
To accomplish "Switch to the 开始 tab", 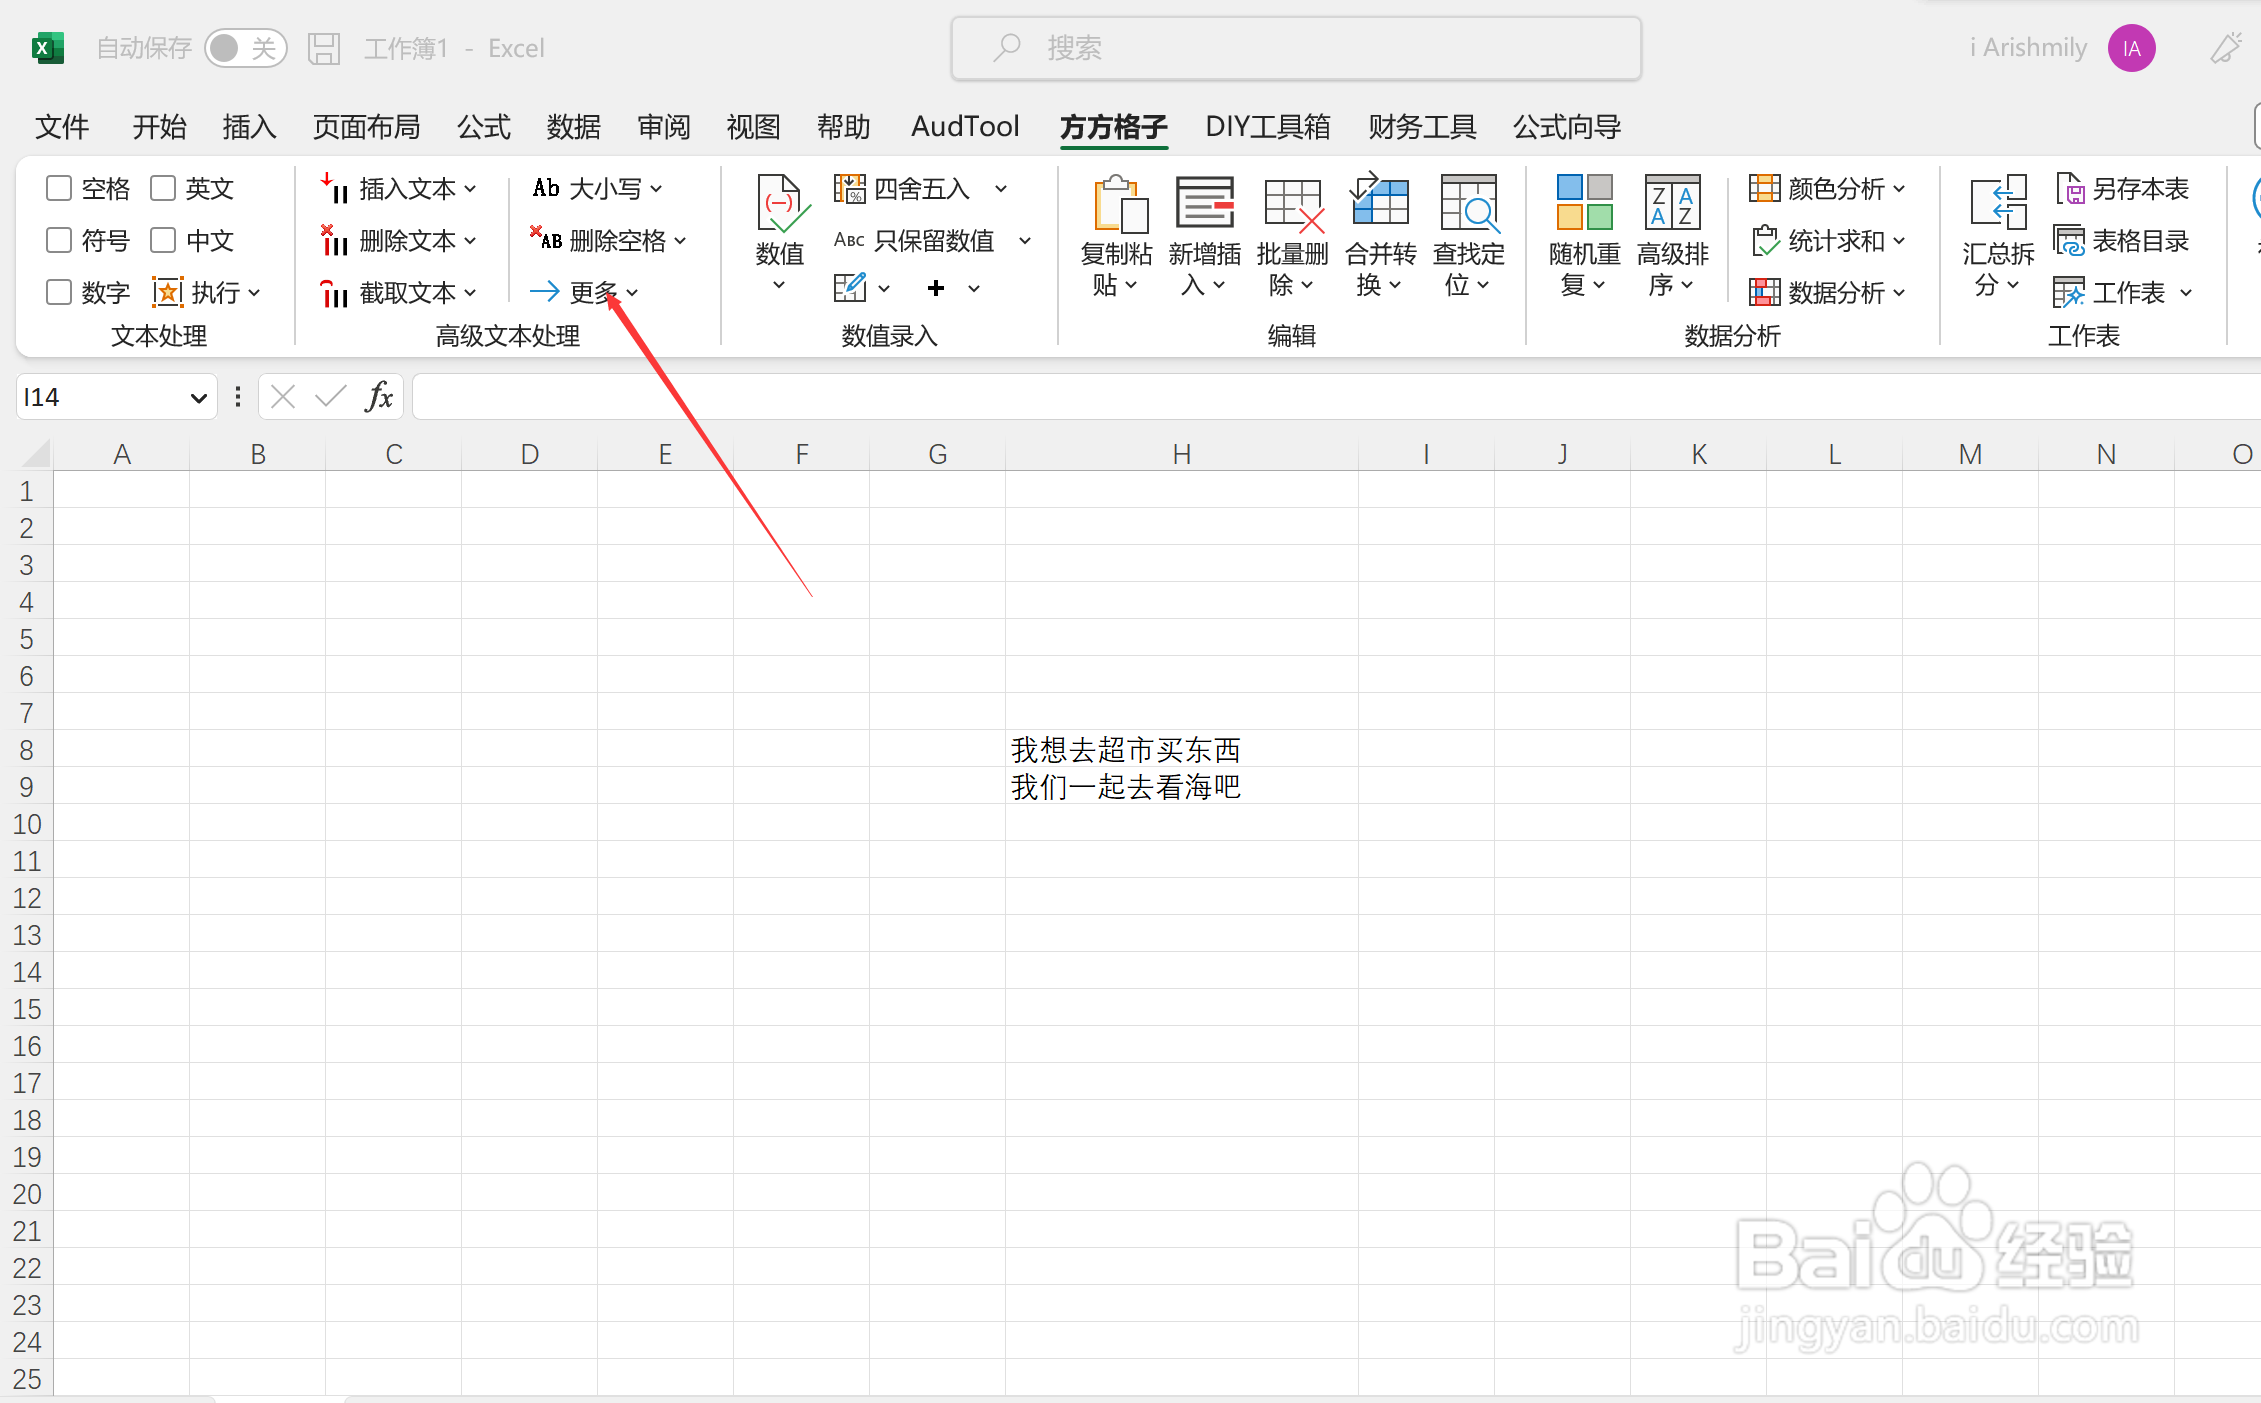I will pyautogui.click(x=160, y=127).
